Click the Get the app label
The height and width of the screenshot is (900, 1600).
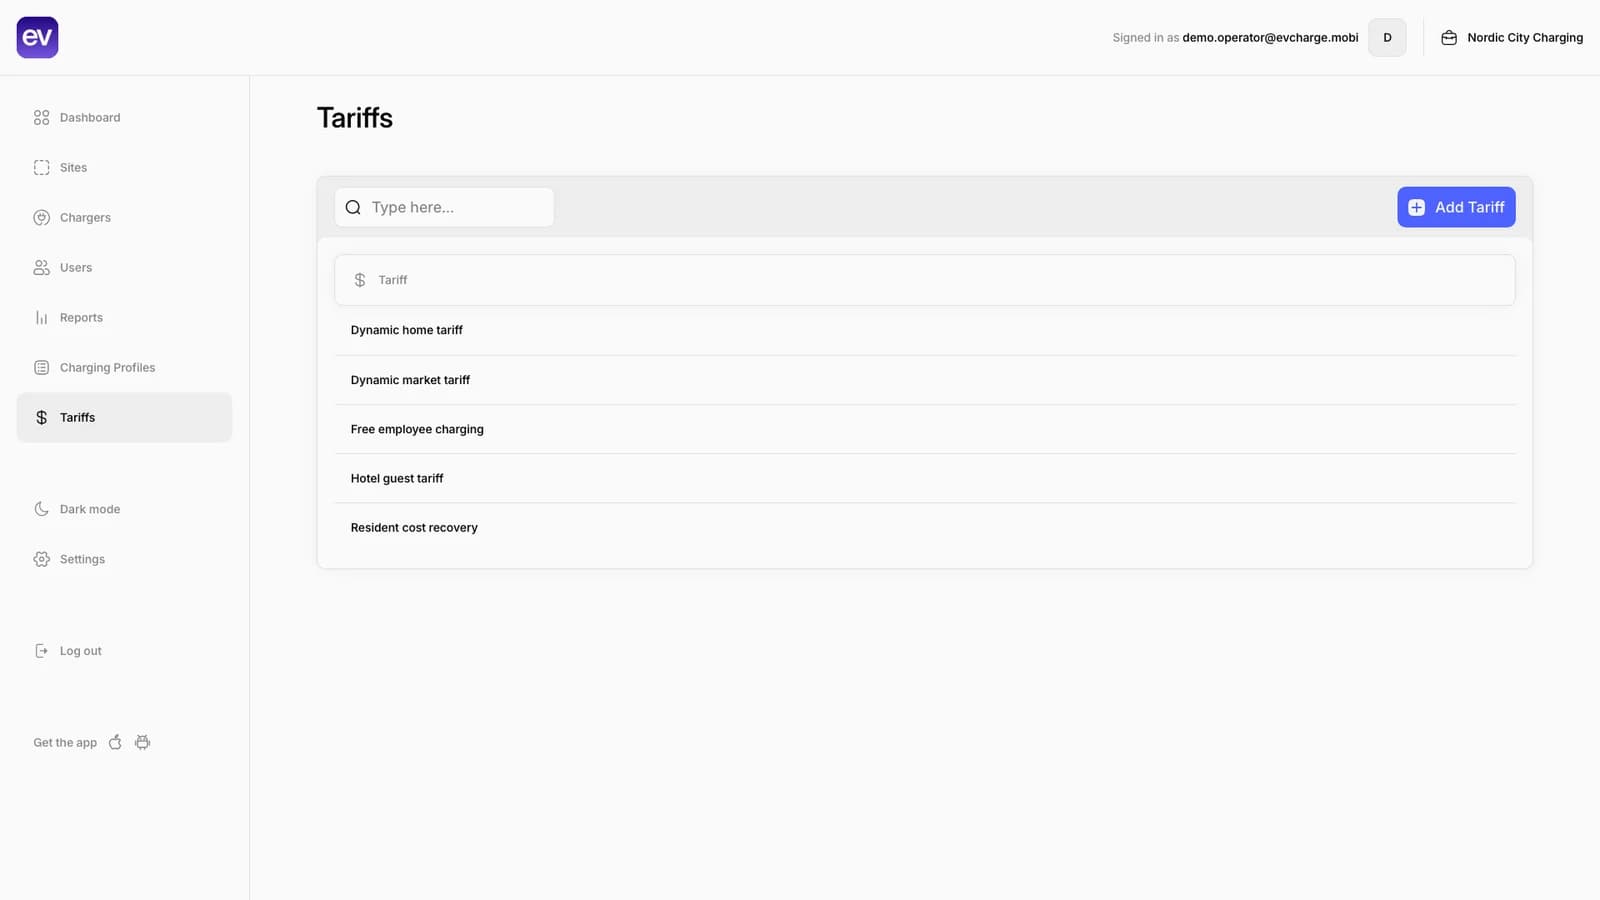[65, 742]
